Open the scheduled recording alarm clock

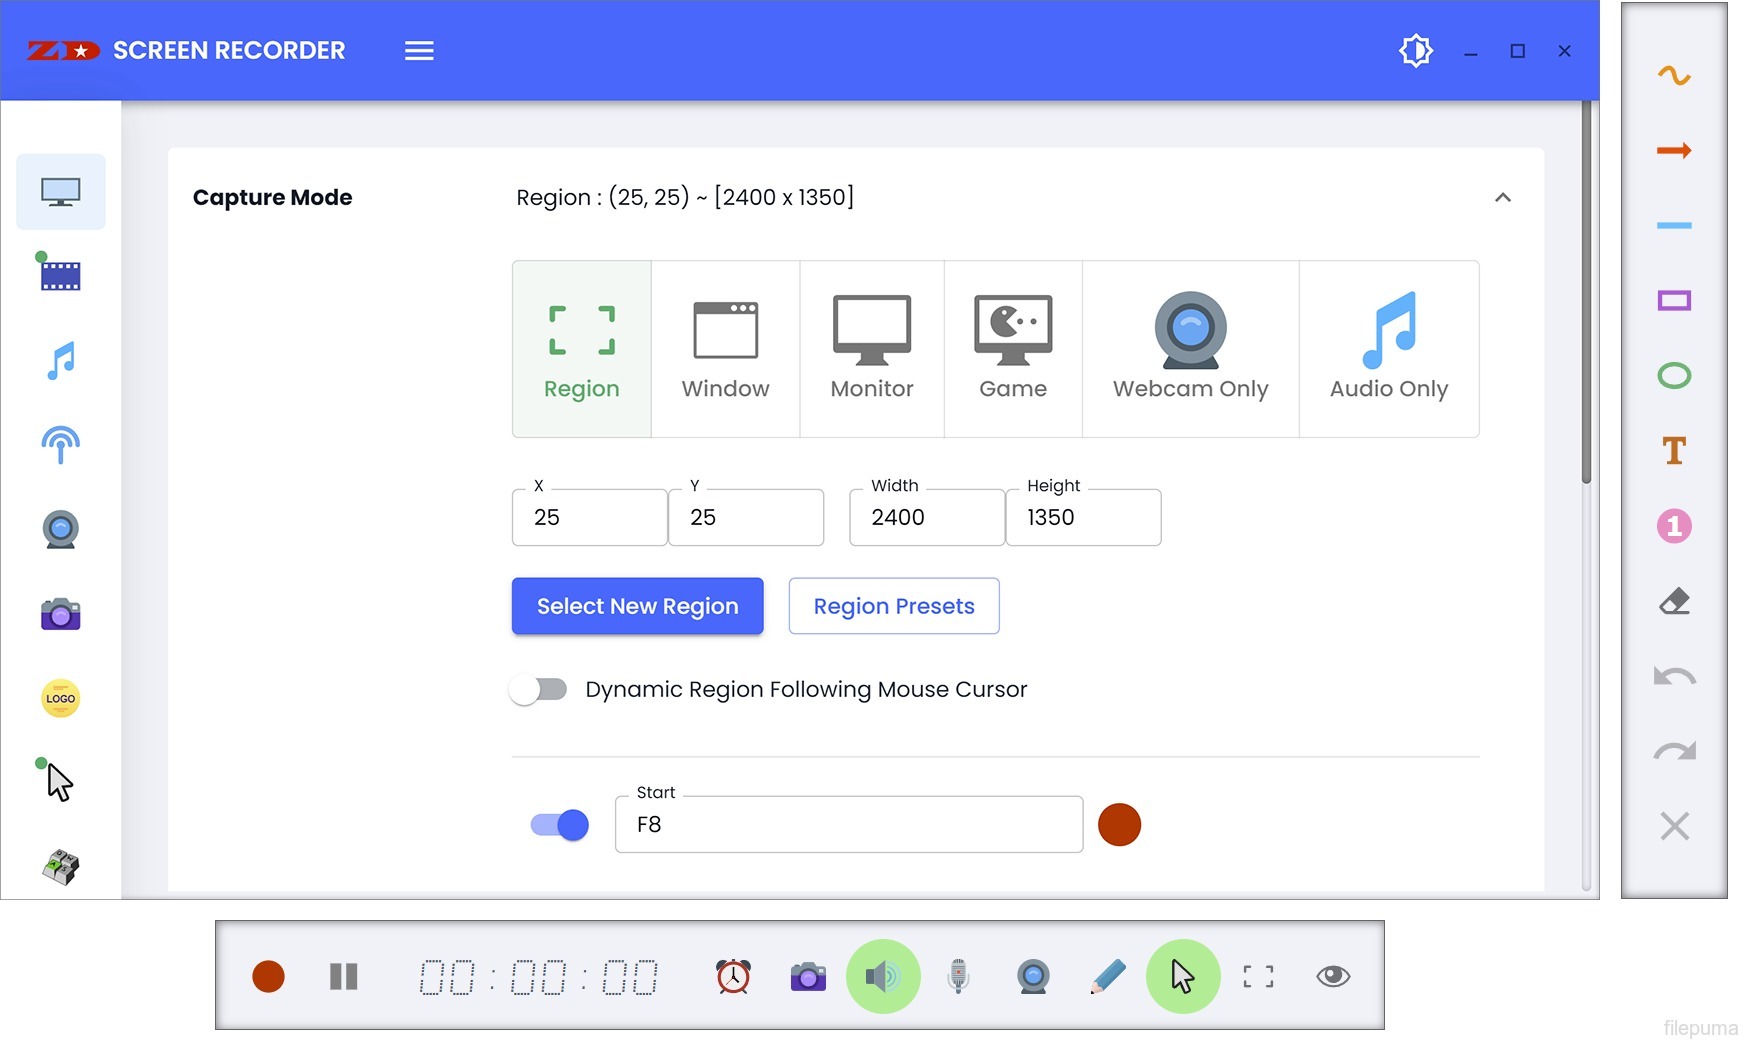pos(732,976)
